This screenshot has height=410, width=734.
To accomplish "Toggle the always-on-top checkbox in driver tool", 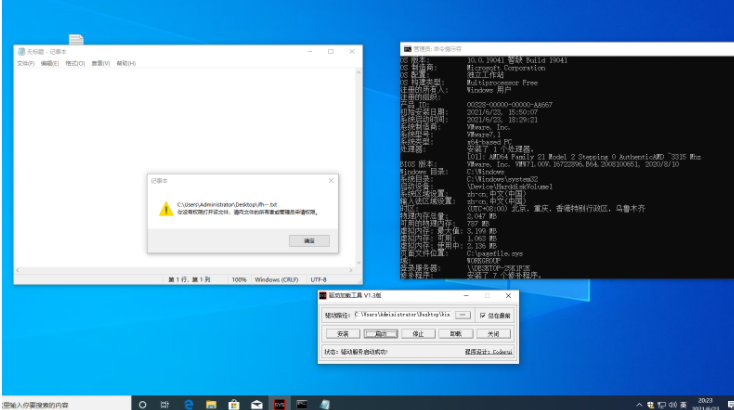I will click(x=483, y=315).
